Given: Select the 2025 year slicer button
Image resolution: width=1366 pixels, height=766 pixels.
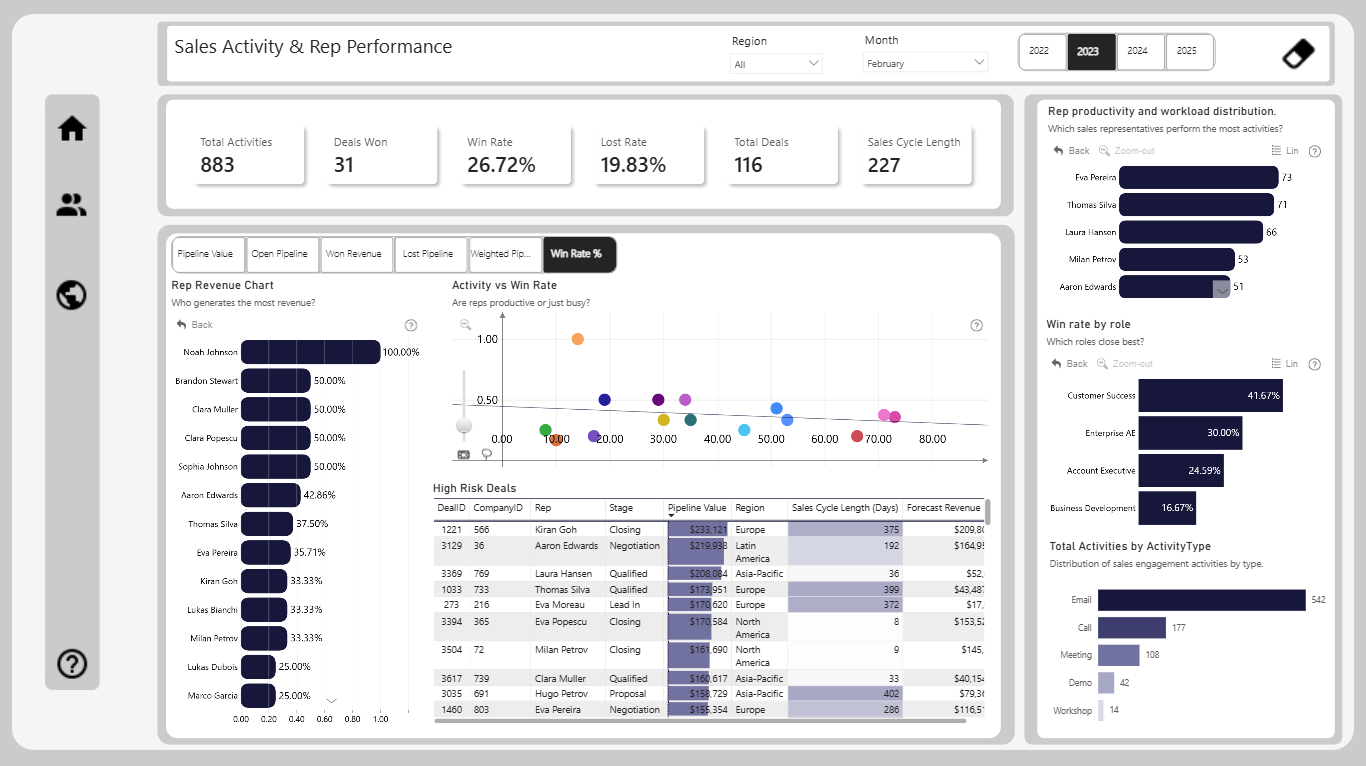Looking at the screenshot, I should (x=1187, y=51).
